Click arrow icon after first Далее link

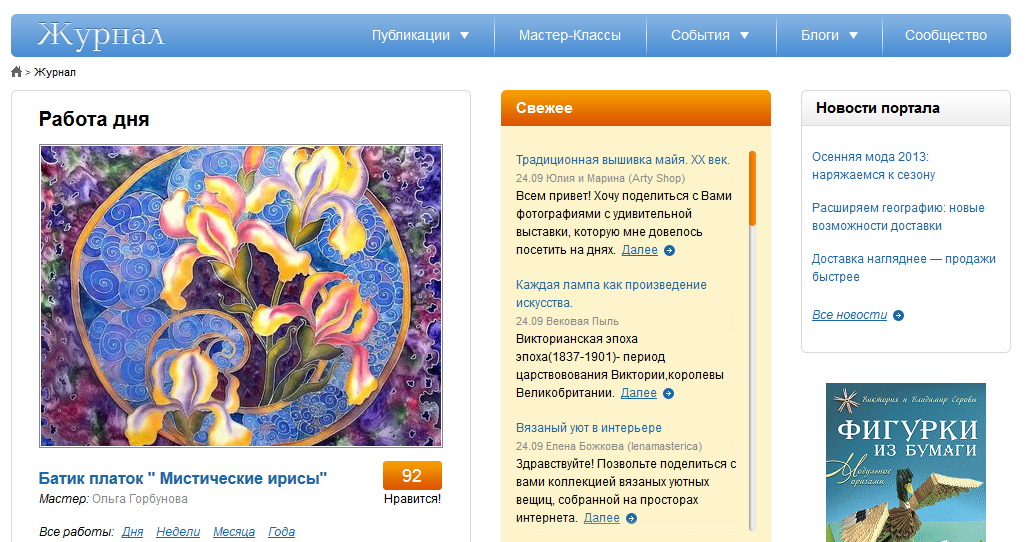[669, 251]
